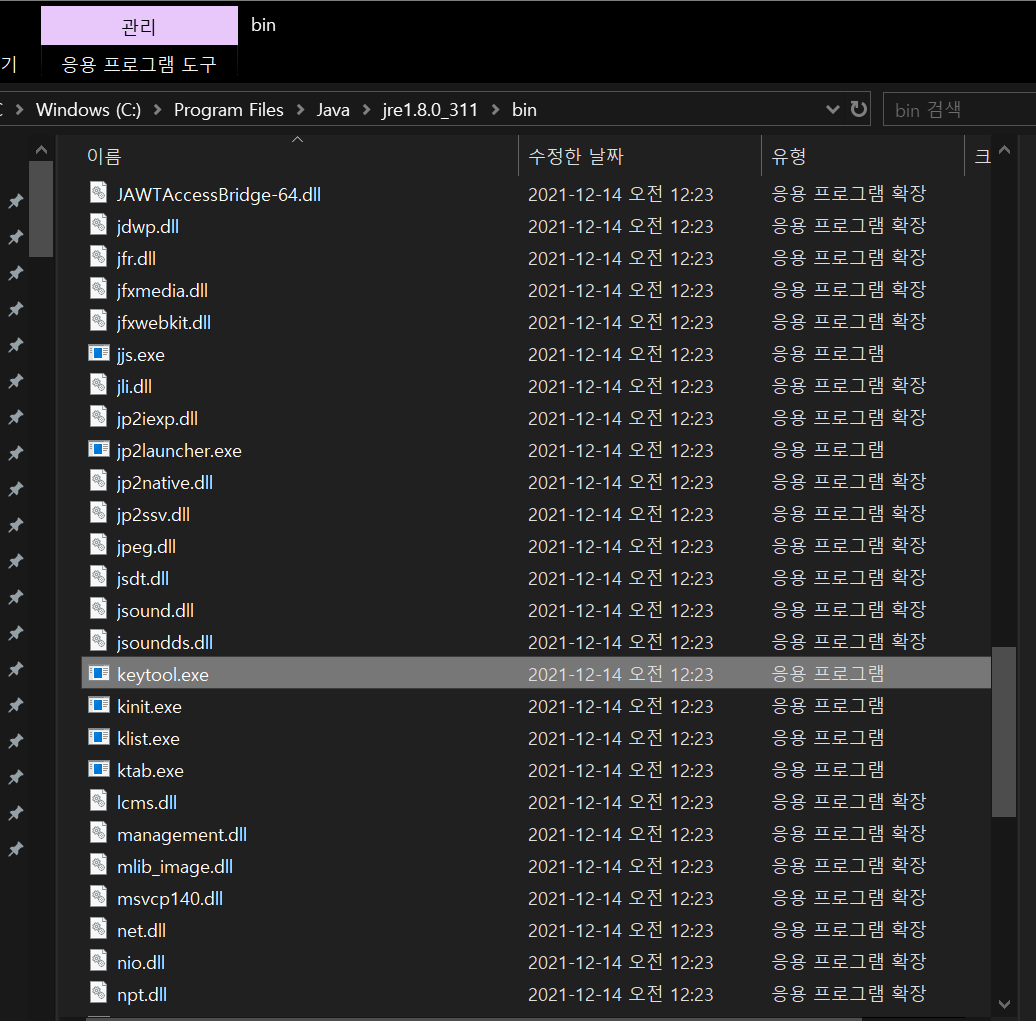Viewport: 1036px width, 1021px height.
Task: Unpin the bottom pinned sidebar item
Action: click(x=14, y=849)
